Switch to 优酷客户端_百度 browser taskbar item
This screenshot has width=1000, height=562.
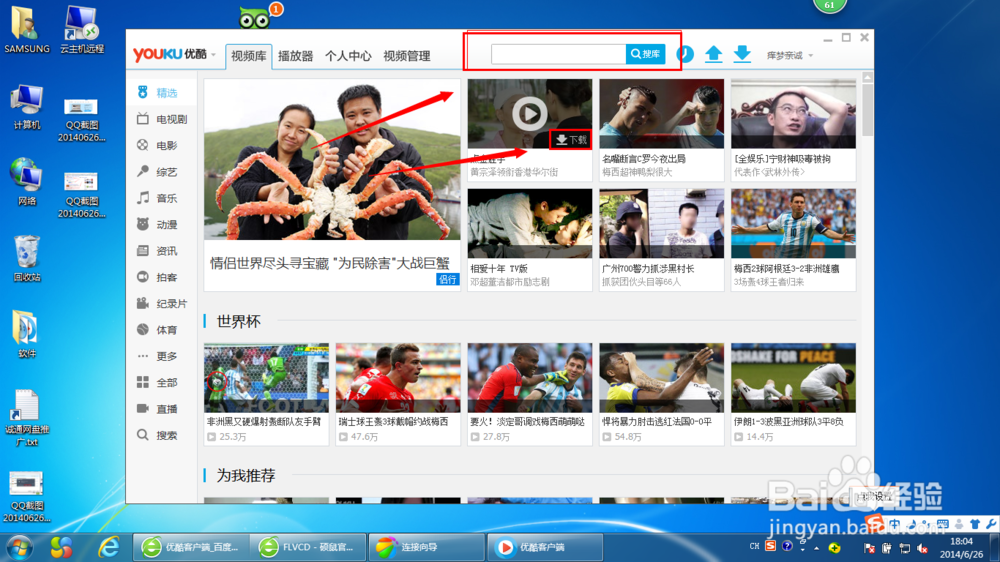[x=191, y=547]
